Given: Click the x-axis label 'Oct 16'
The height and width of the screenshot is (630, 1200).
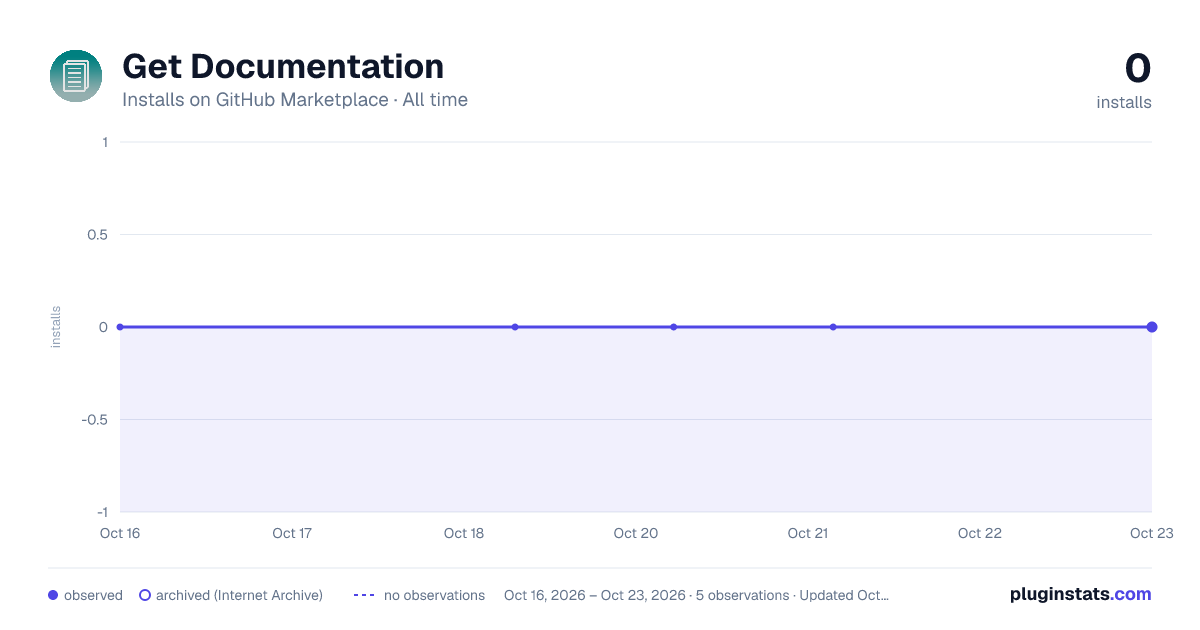Looking at the screenshot, I should (x=120, y=533).
